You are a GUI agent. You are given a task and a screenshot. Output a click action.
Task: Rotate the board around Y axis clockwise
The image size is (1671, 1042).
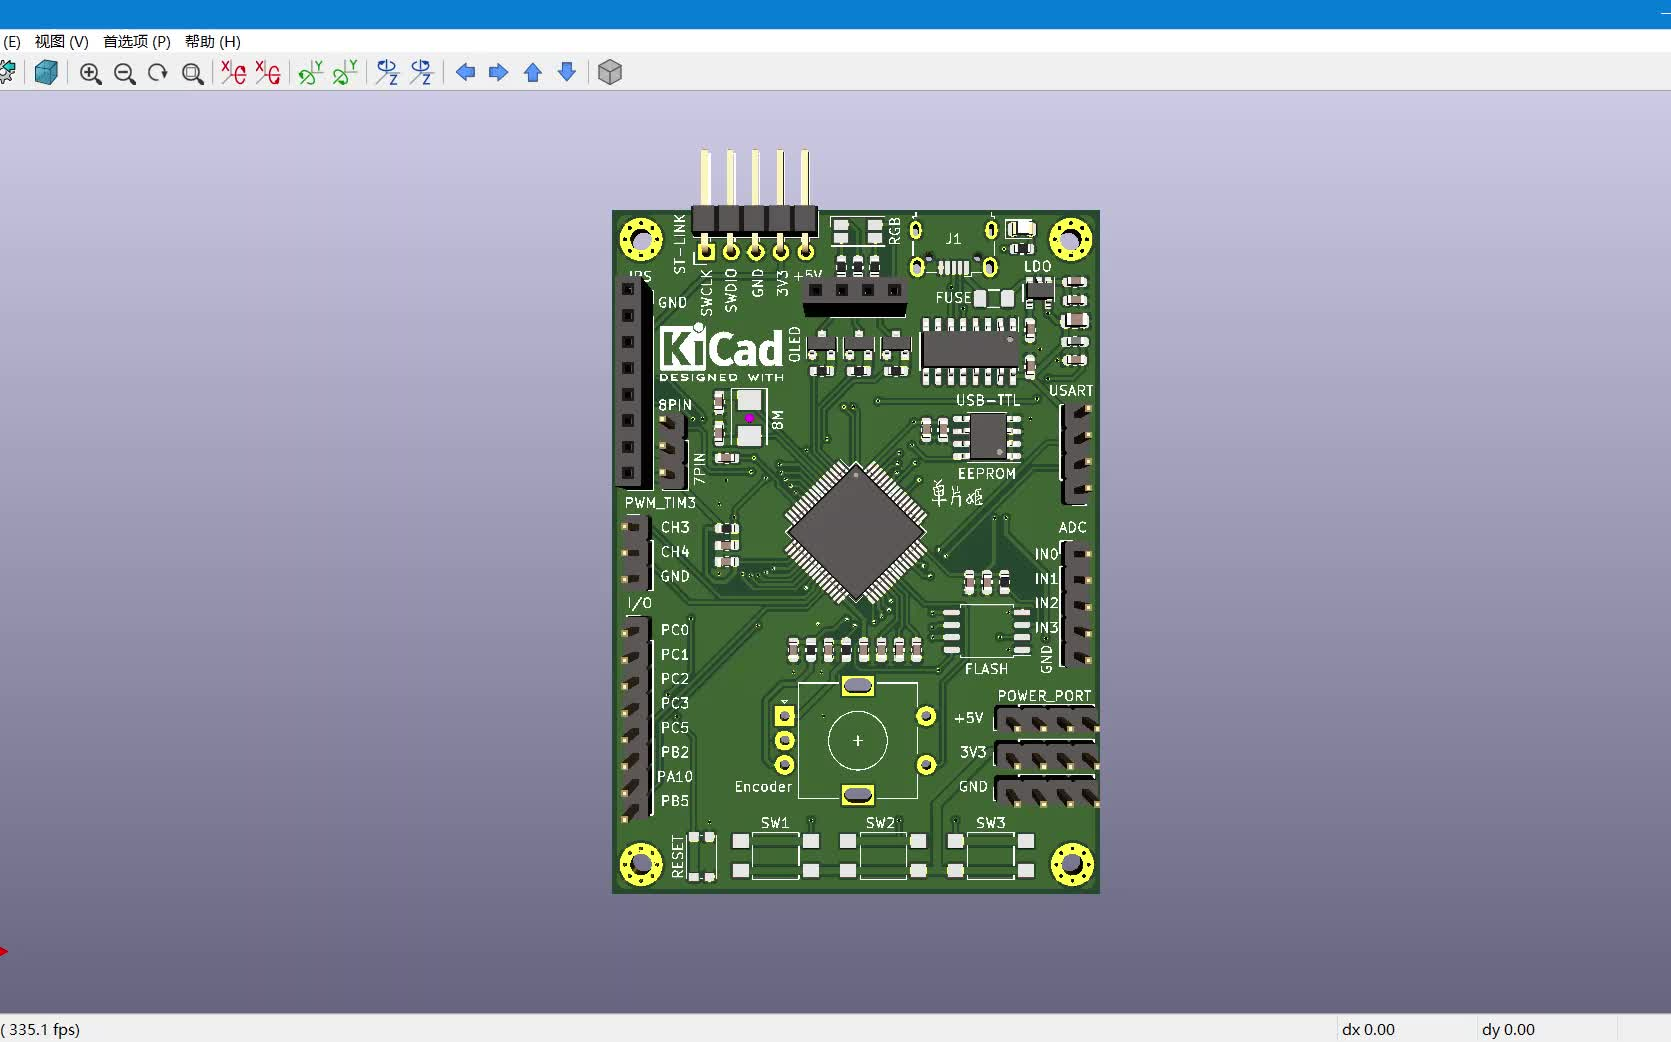pyautogui.click(x=310, y=73)
